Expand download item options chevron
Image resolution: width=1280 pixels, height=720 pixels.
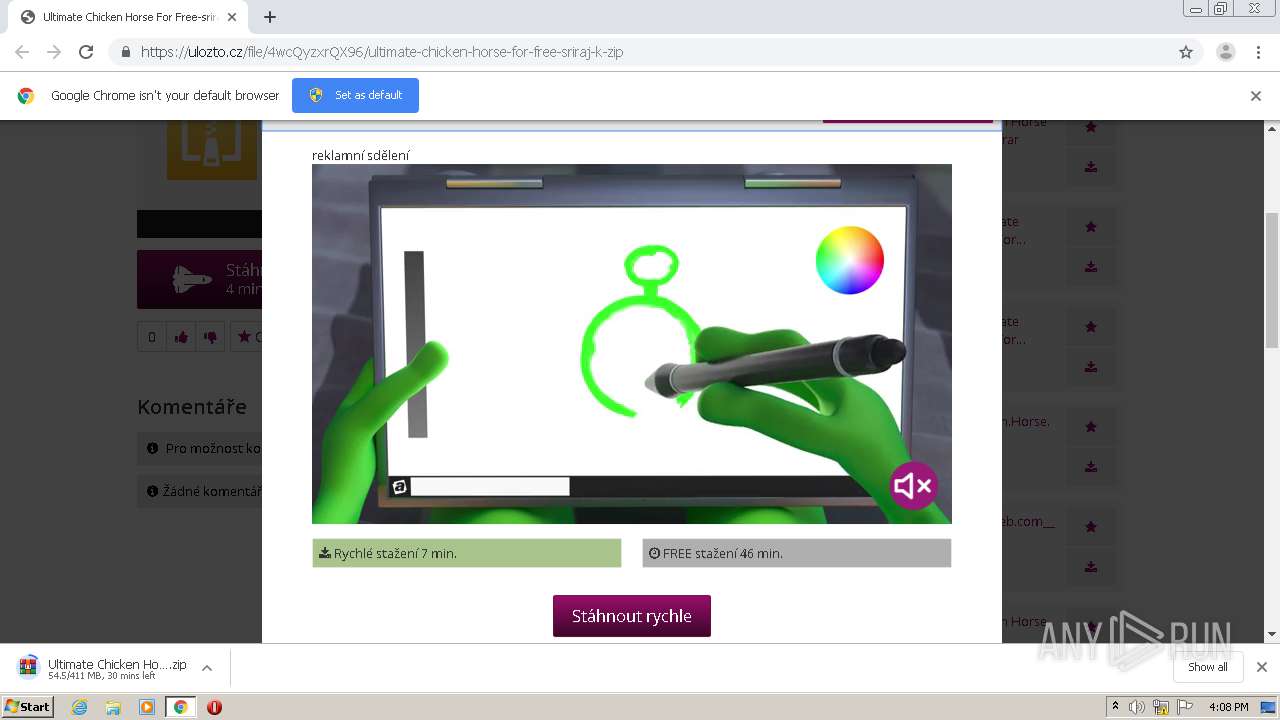[x=207, y=668]
